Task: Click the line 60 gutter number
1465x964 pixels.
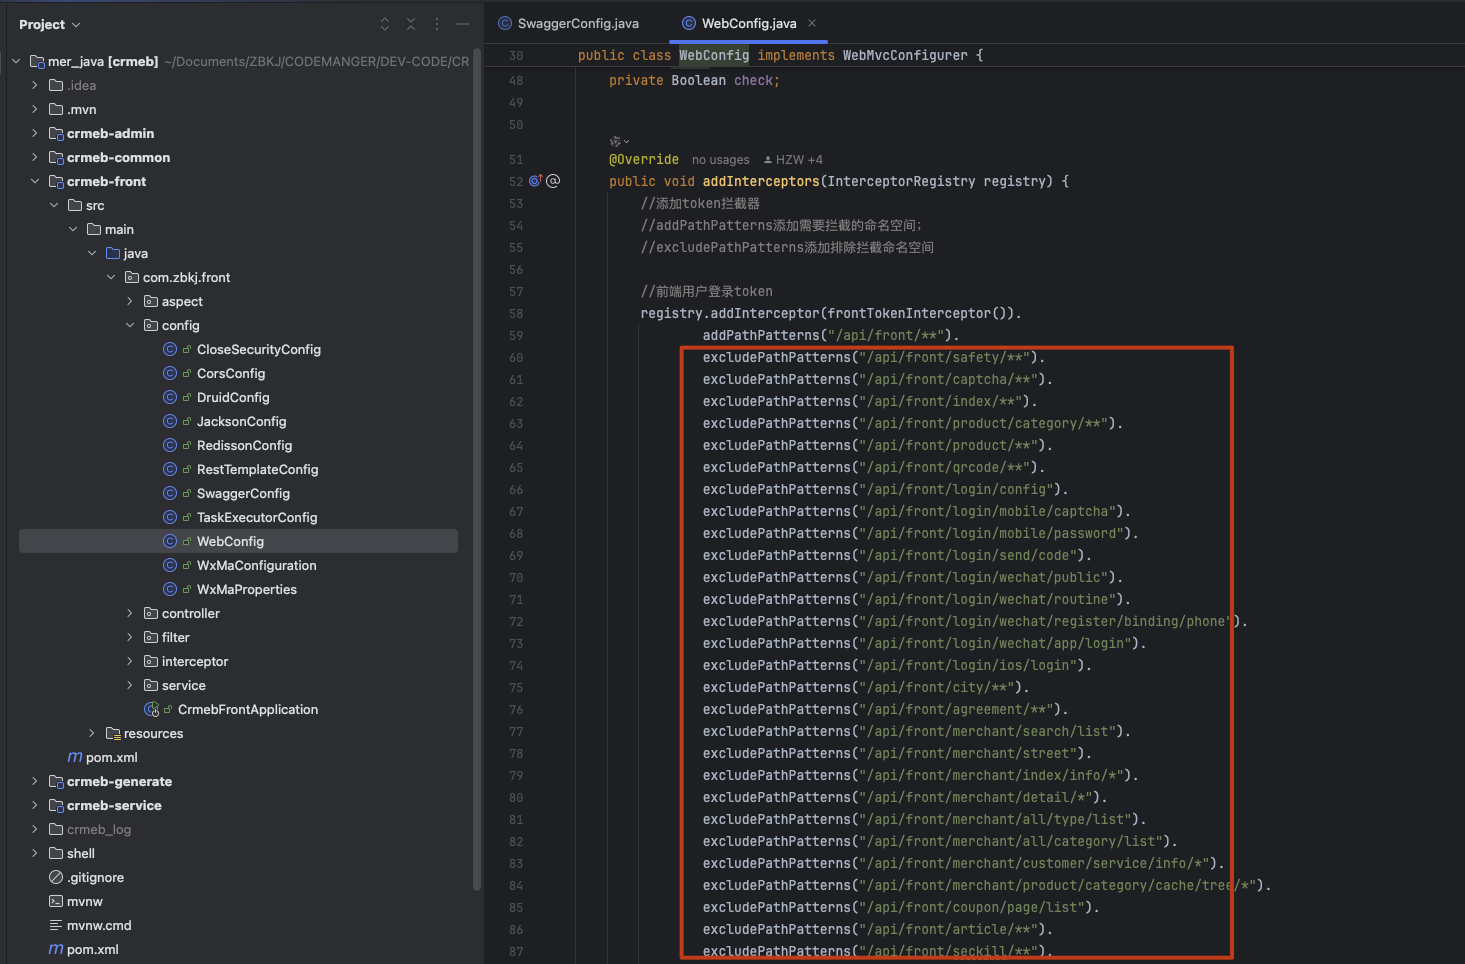Action: pos(516,358)
